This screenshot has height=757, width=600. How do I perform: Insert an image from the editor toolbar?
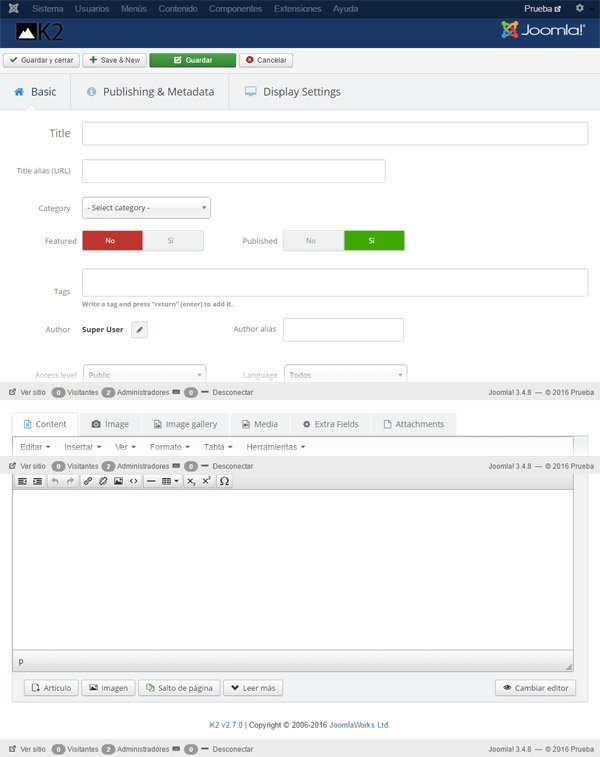[118, 481]
